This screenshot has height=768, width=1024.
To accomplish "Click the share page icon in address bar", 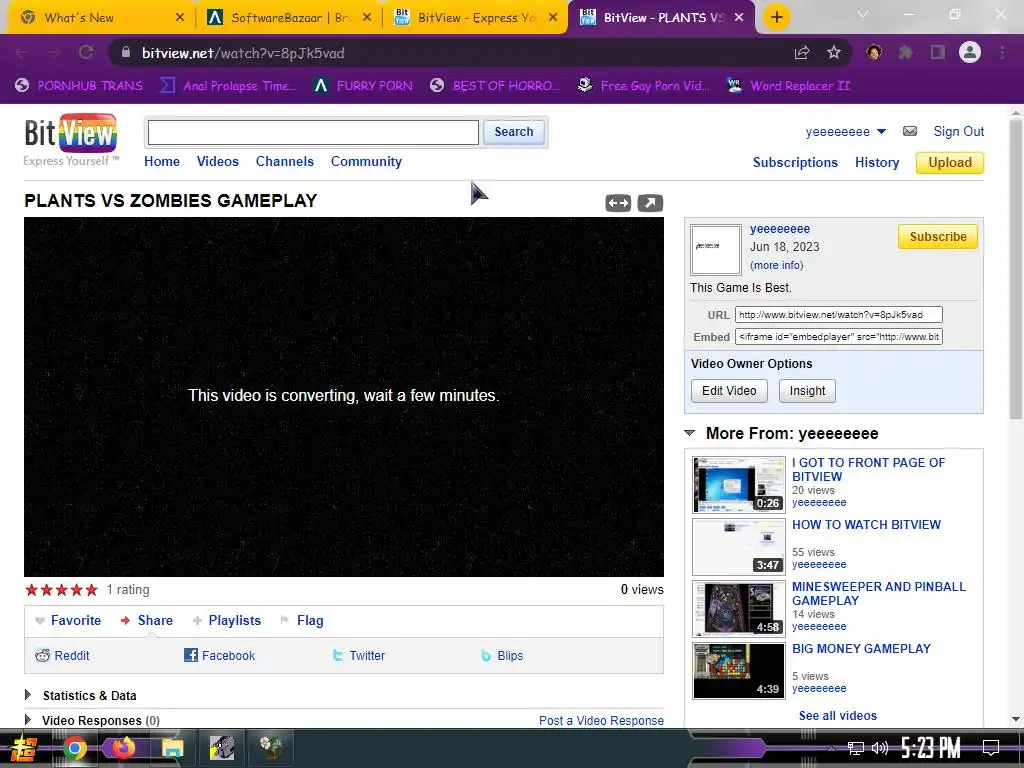I will pos(802,53).
